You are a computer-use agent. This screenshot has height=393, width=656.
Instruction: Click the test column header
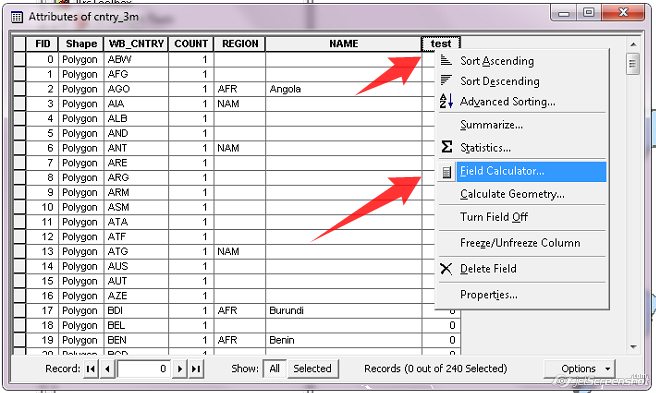(441, 44)
